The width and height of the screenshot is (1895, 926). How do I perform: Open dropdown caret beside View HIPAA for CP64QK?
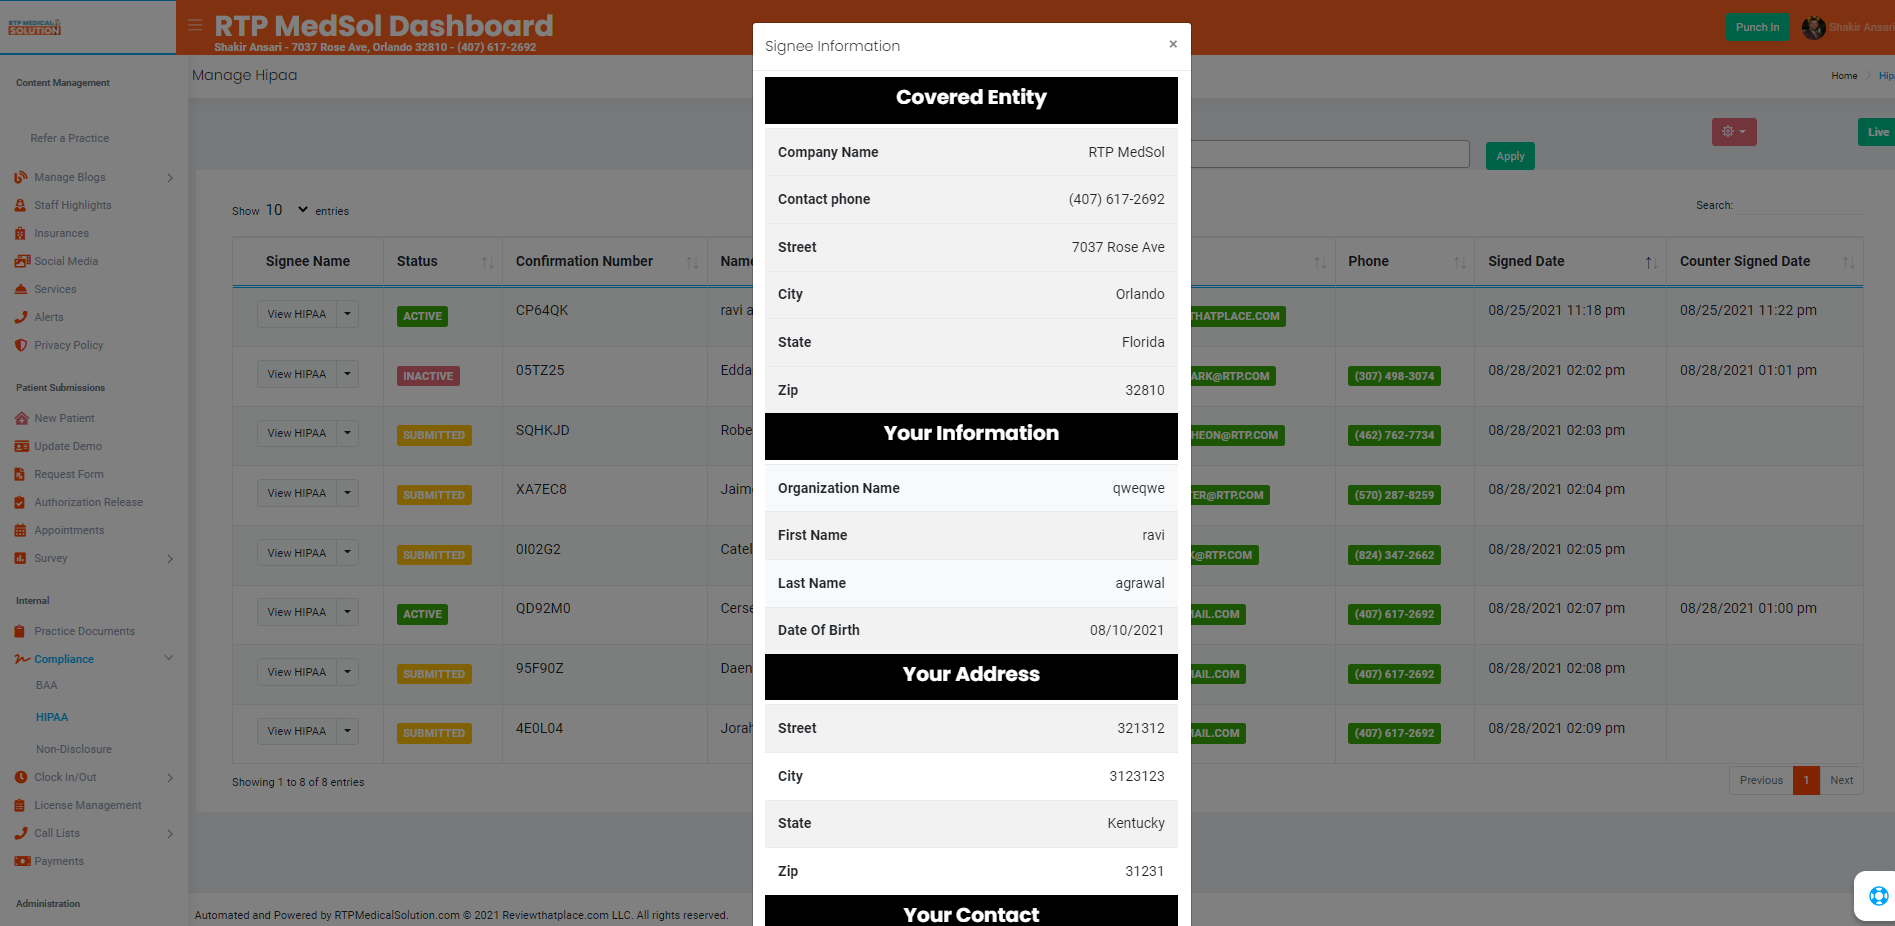click(348, 314)
